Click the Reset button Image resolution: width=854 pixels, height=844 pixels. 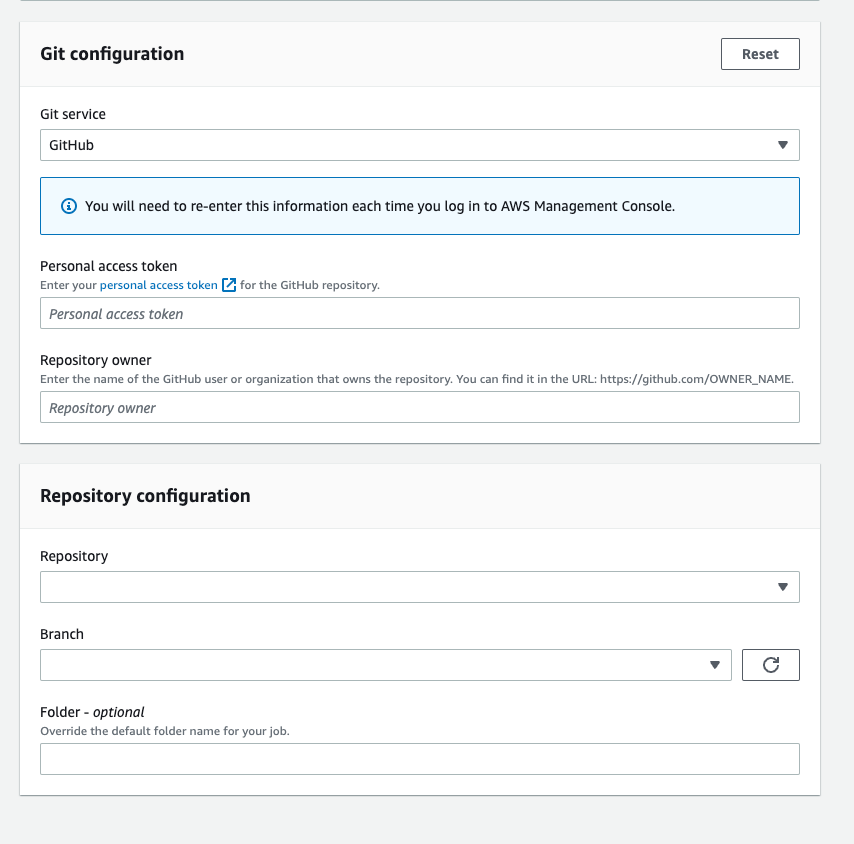point(760,53)
